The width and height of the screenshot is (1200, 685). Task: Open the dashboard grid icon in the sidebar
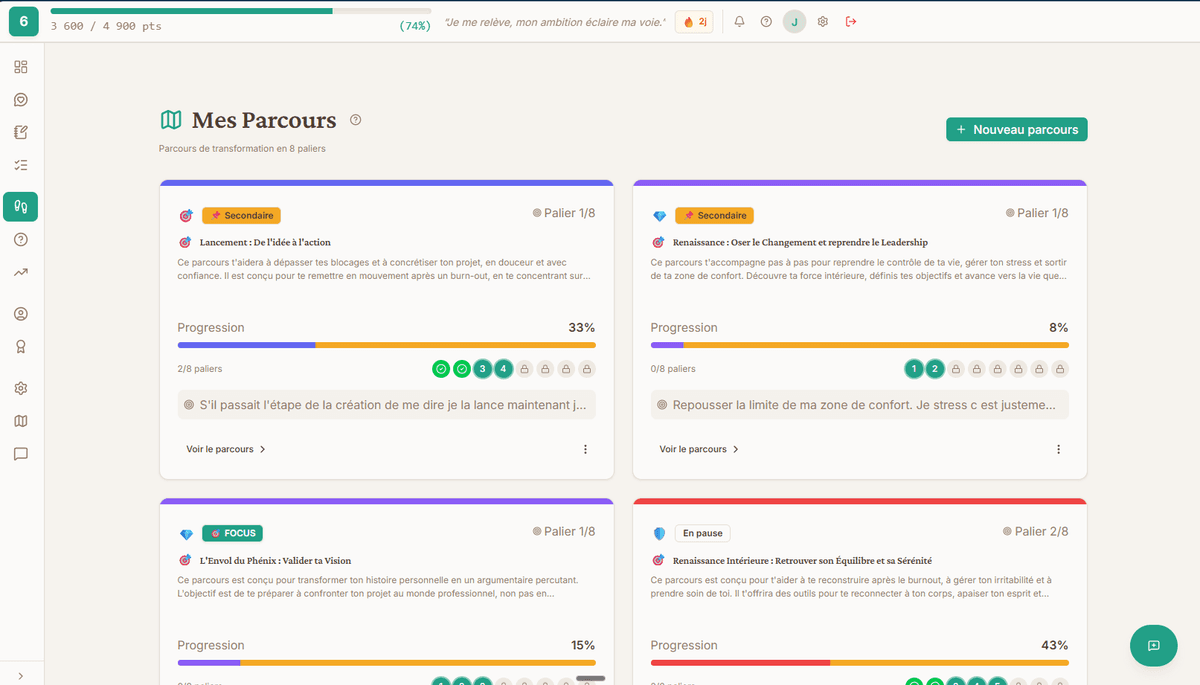coord(22,67)
